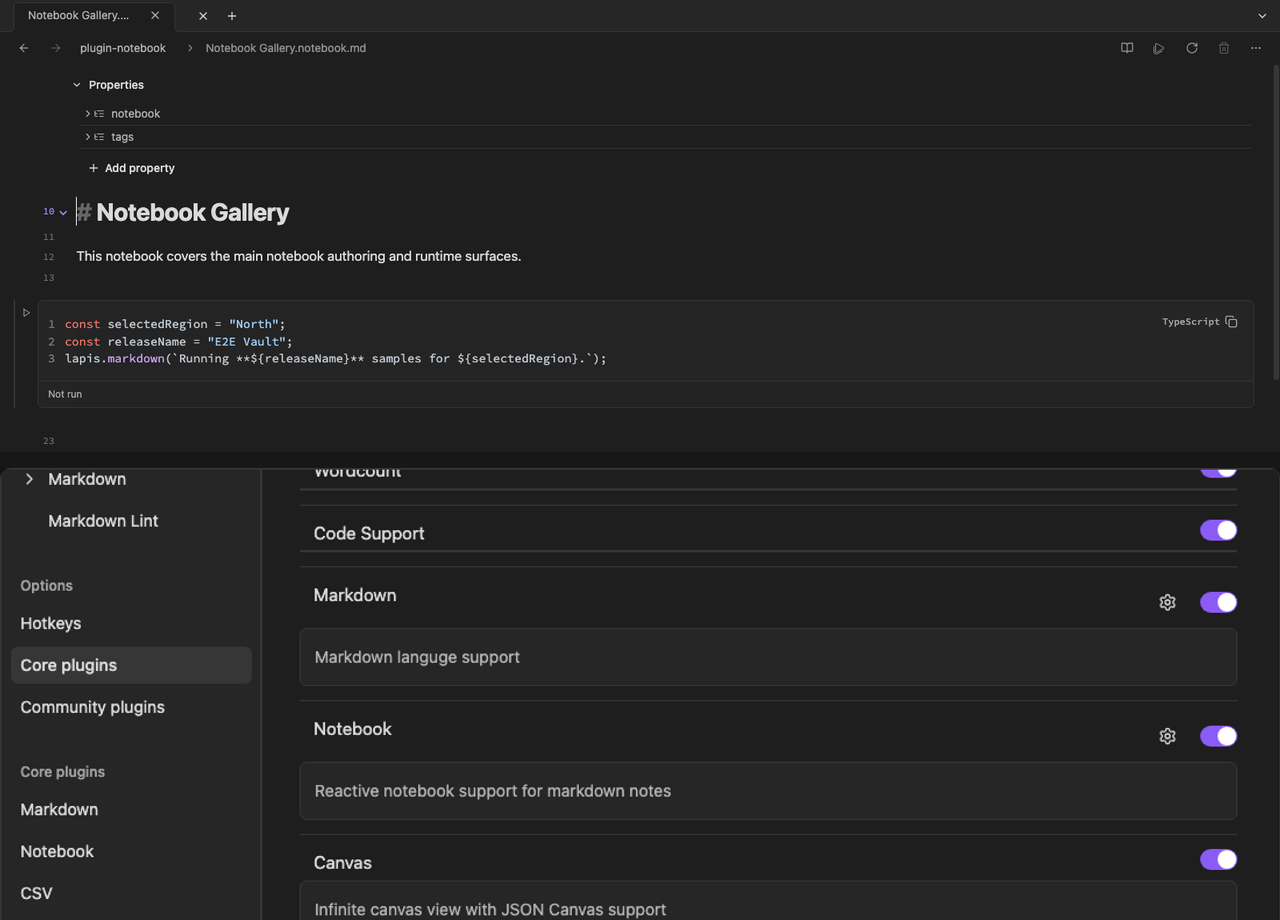Image resolution: width=1280 pixels, height=920 pixels.
Task: Click the tags property name
Action: pos(122,137)
